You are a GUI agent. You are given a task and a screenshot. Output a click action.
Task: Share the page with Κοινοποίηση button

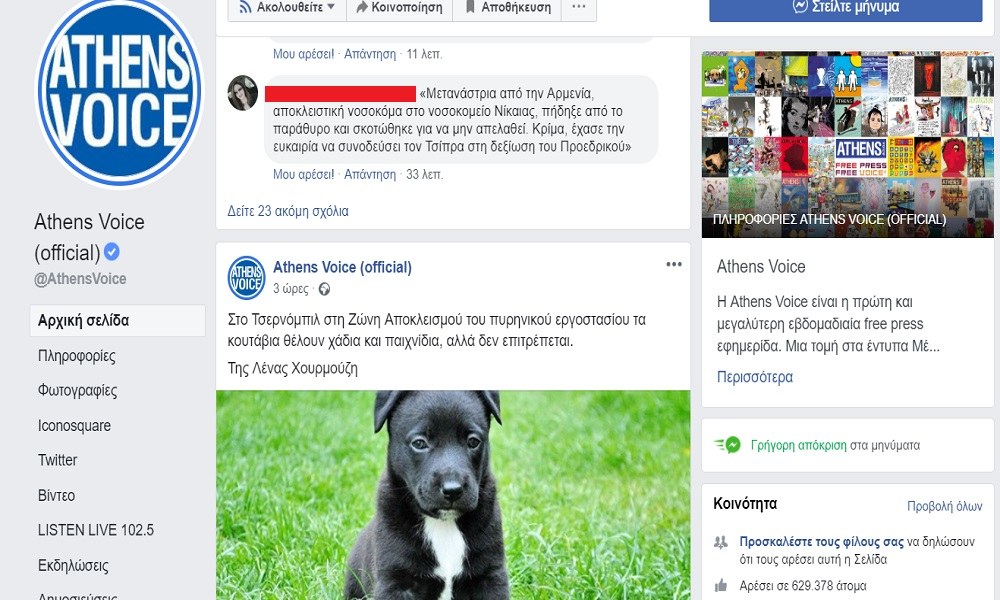click(399, 7)
